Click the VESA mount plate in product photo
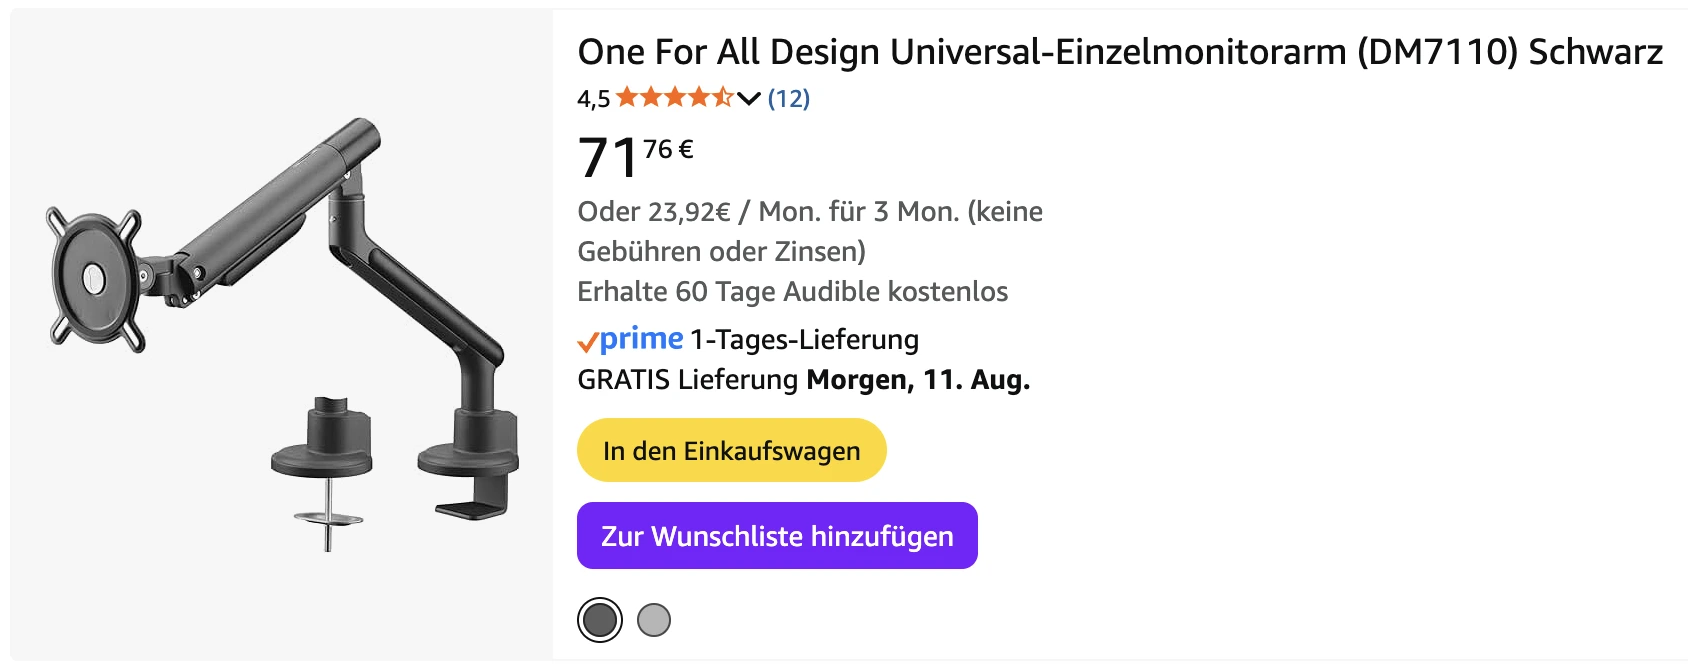 click(95, 278)
